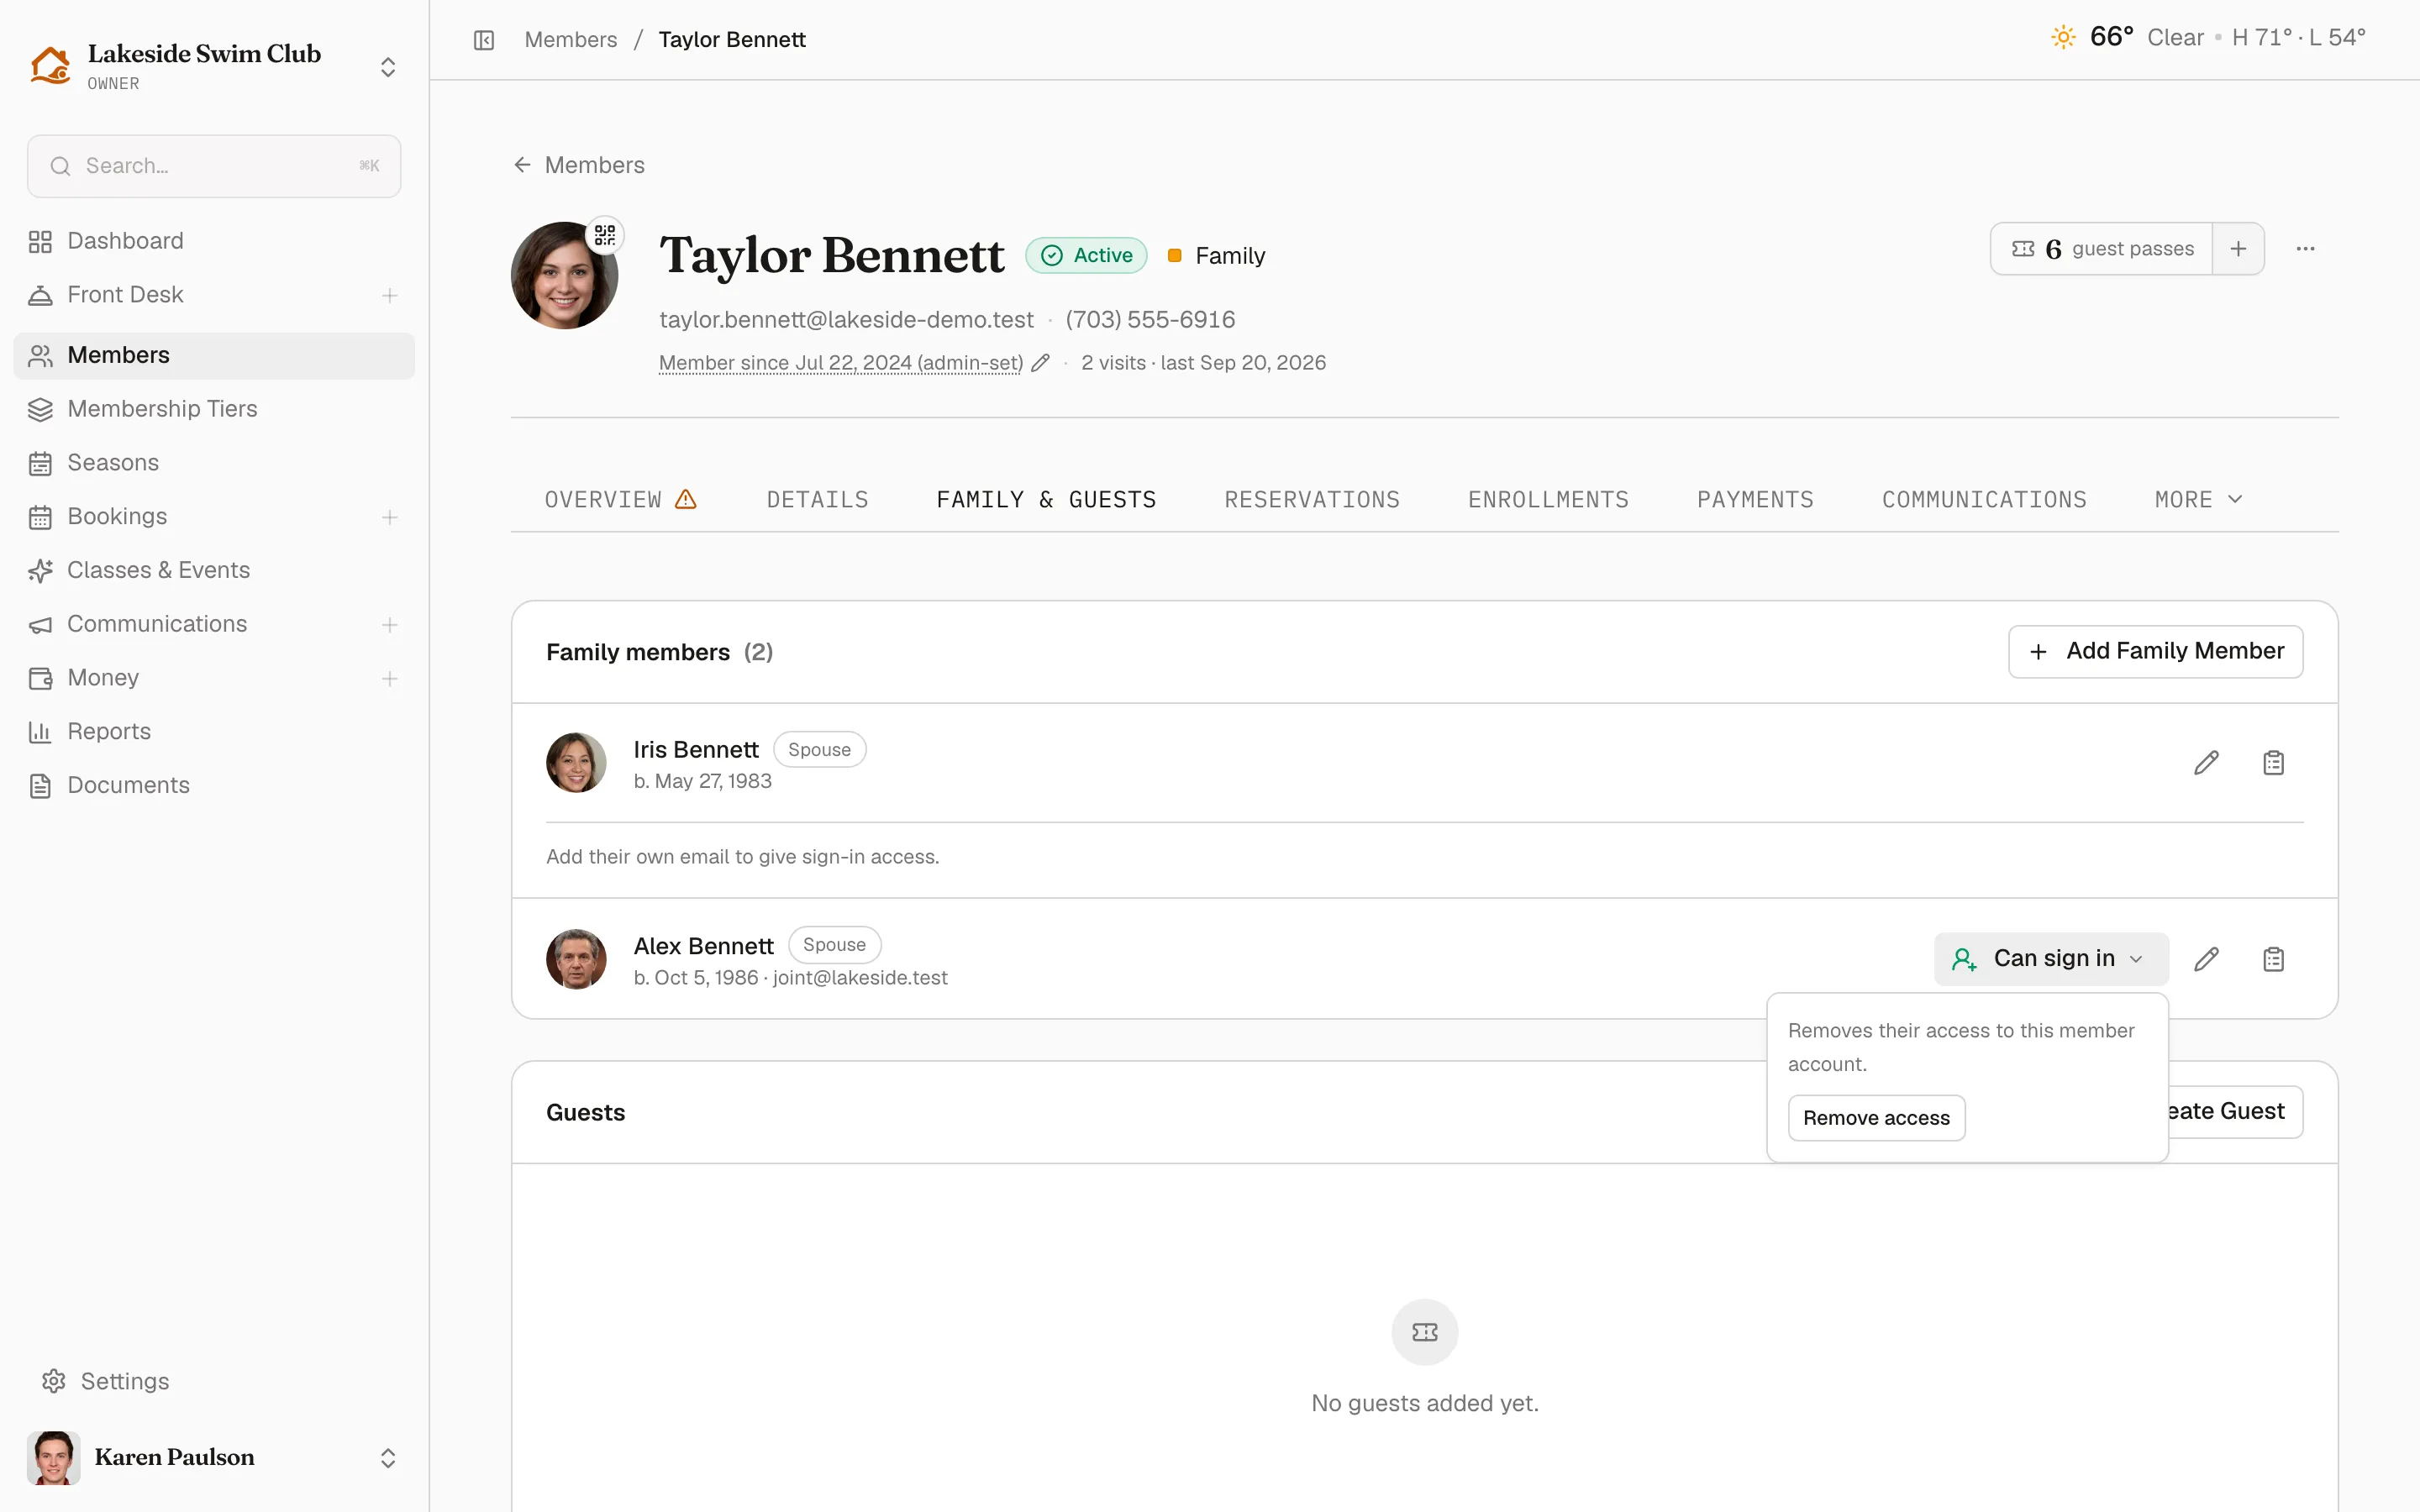Add new Front Desk item plus
This screenshot has width=2420, height=1512.
pyautogui.click(x=390, y=295)
